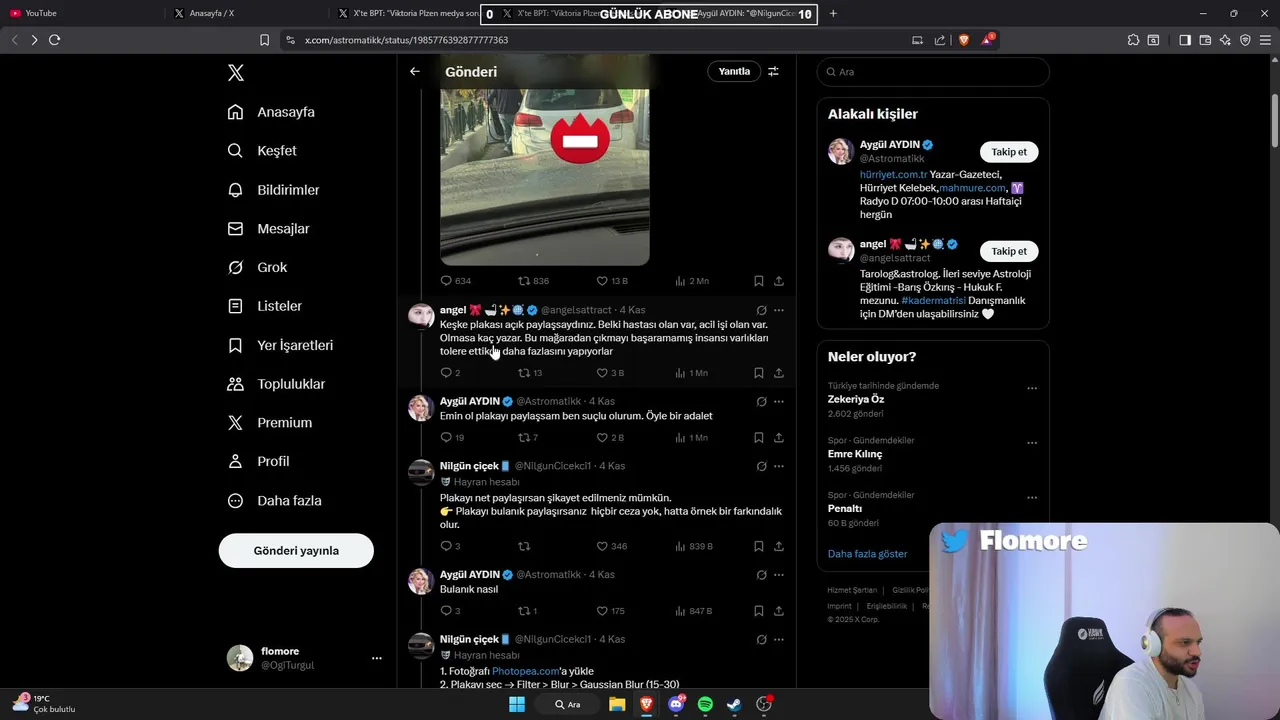The width and height of the screenshot is (1280, 720).
Task: Click the Windows taskbar search box
Action: pyautogui.click(x=568, y=704)
